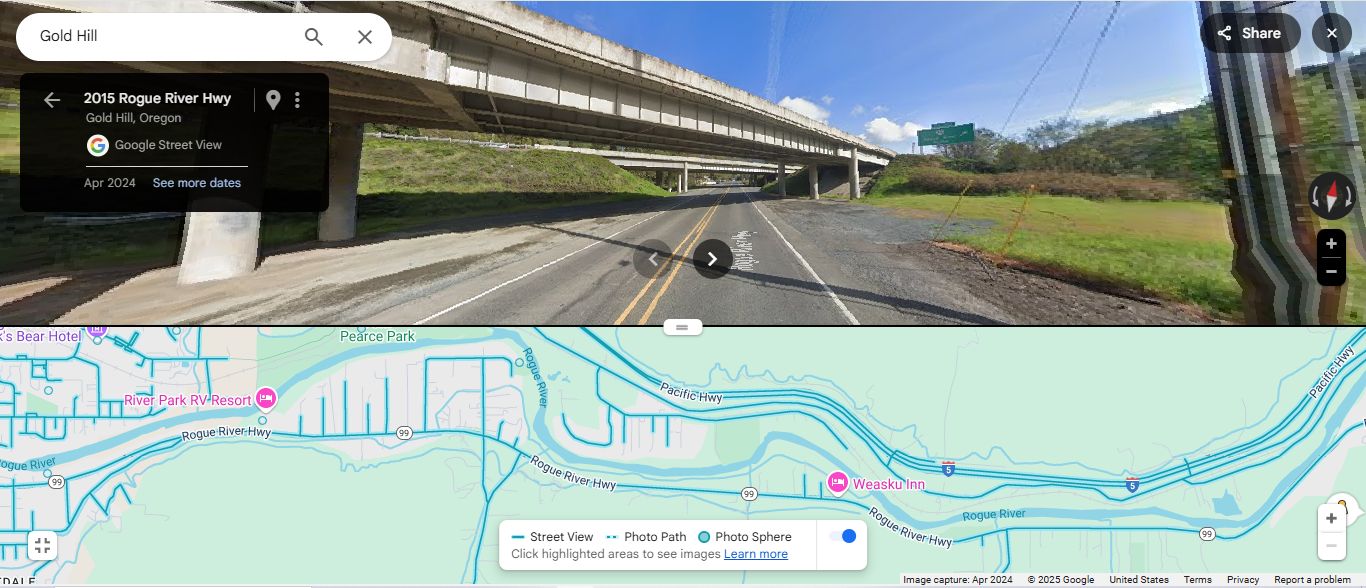Open the Learn more link
The image size is (1366, 588).
[x=756, y=554]
